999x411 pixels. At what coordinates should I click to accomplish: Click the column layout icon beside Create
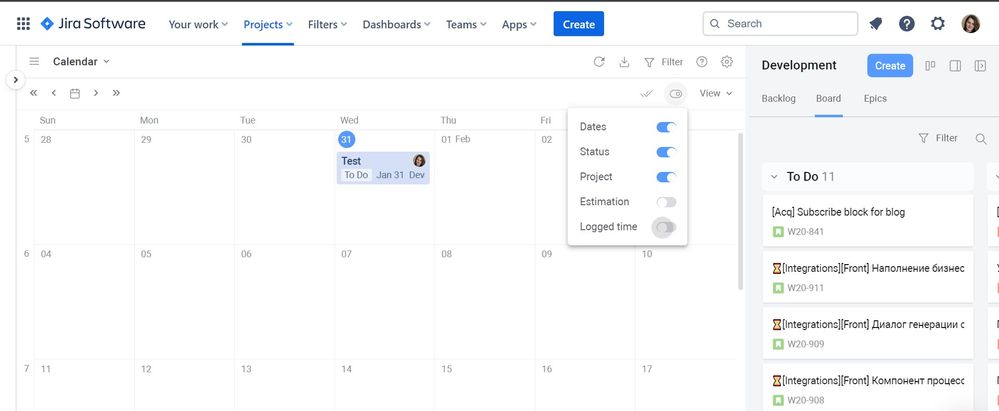(930, 66)
